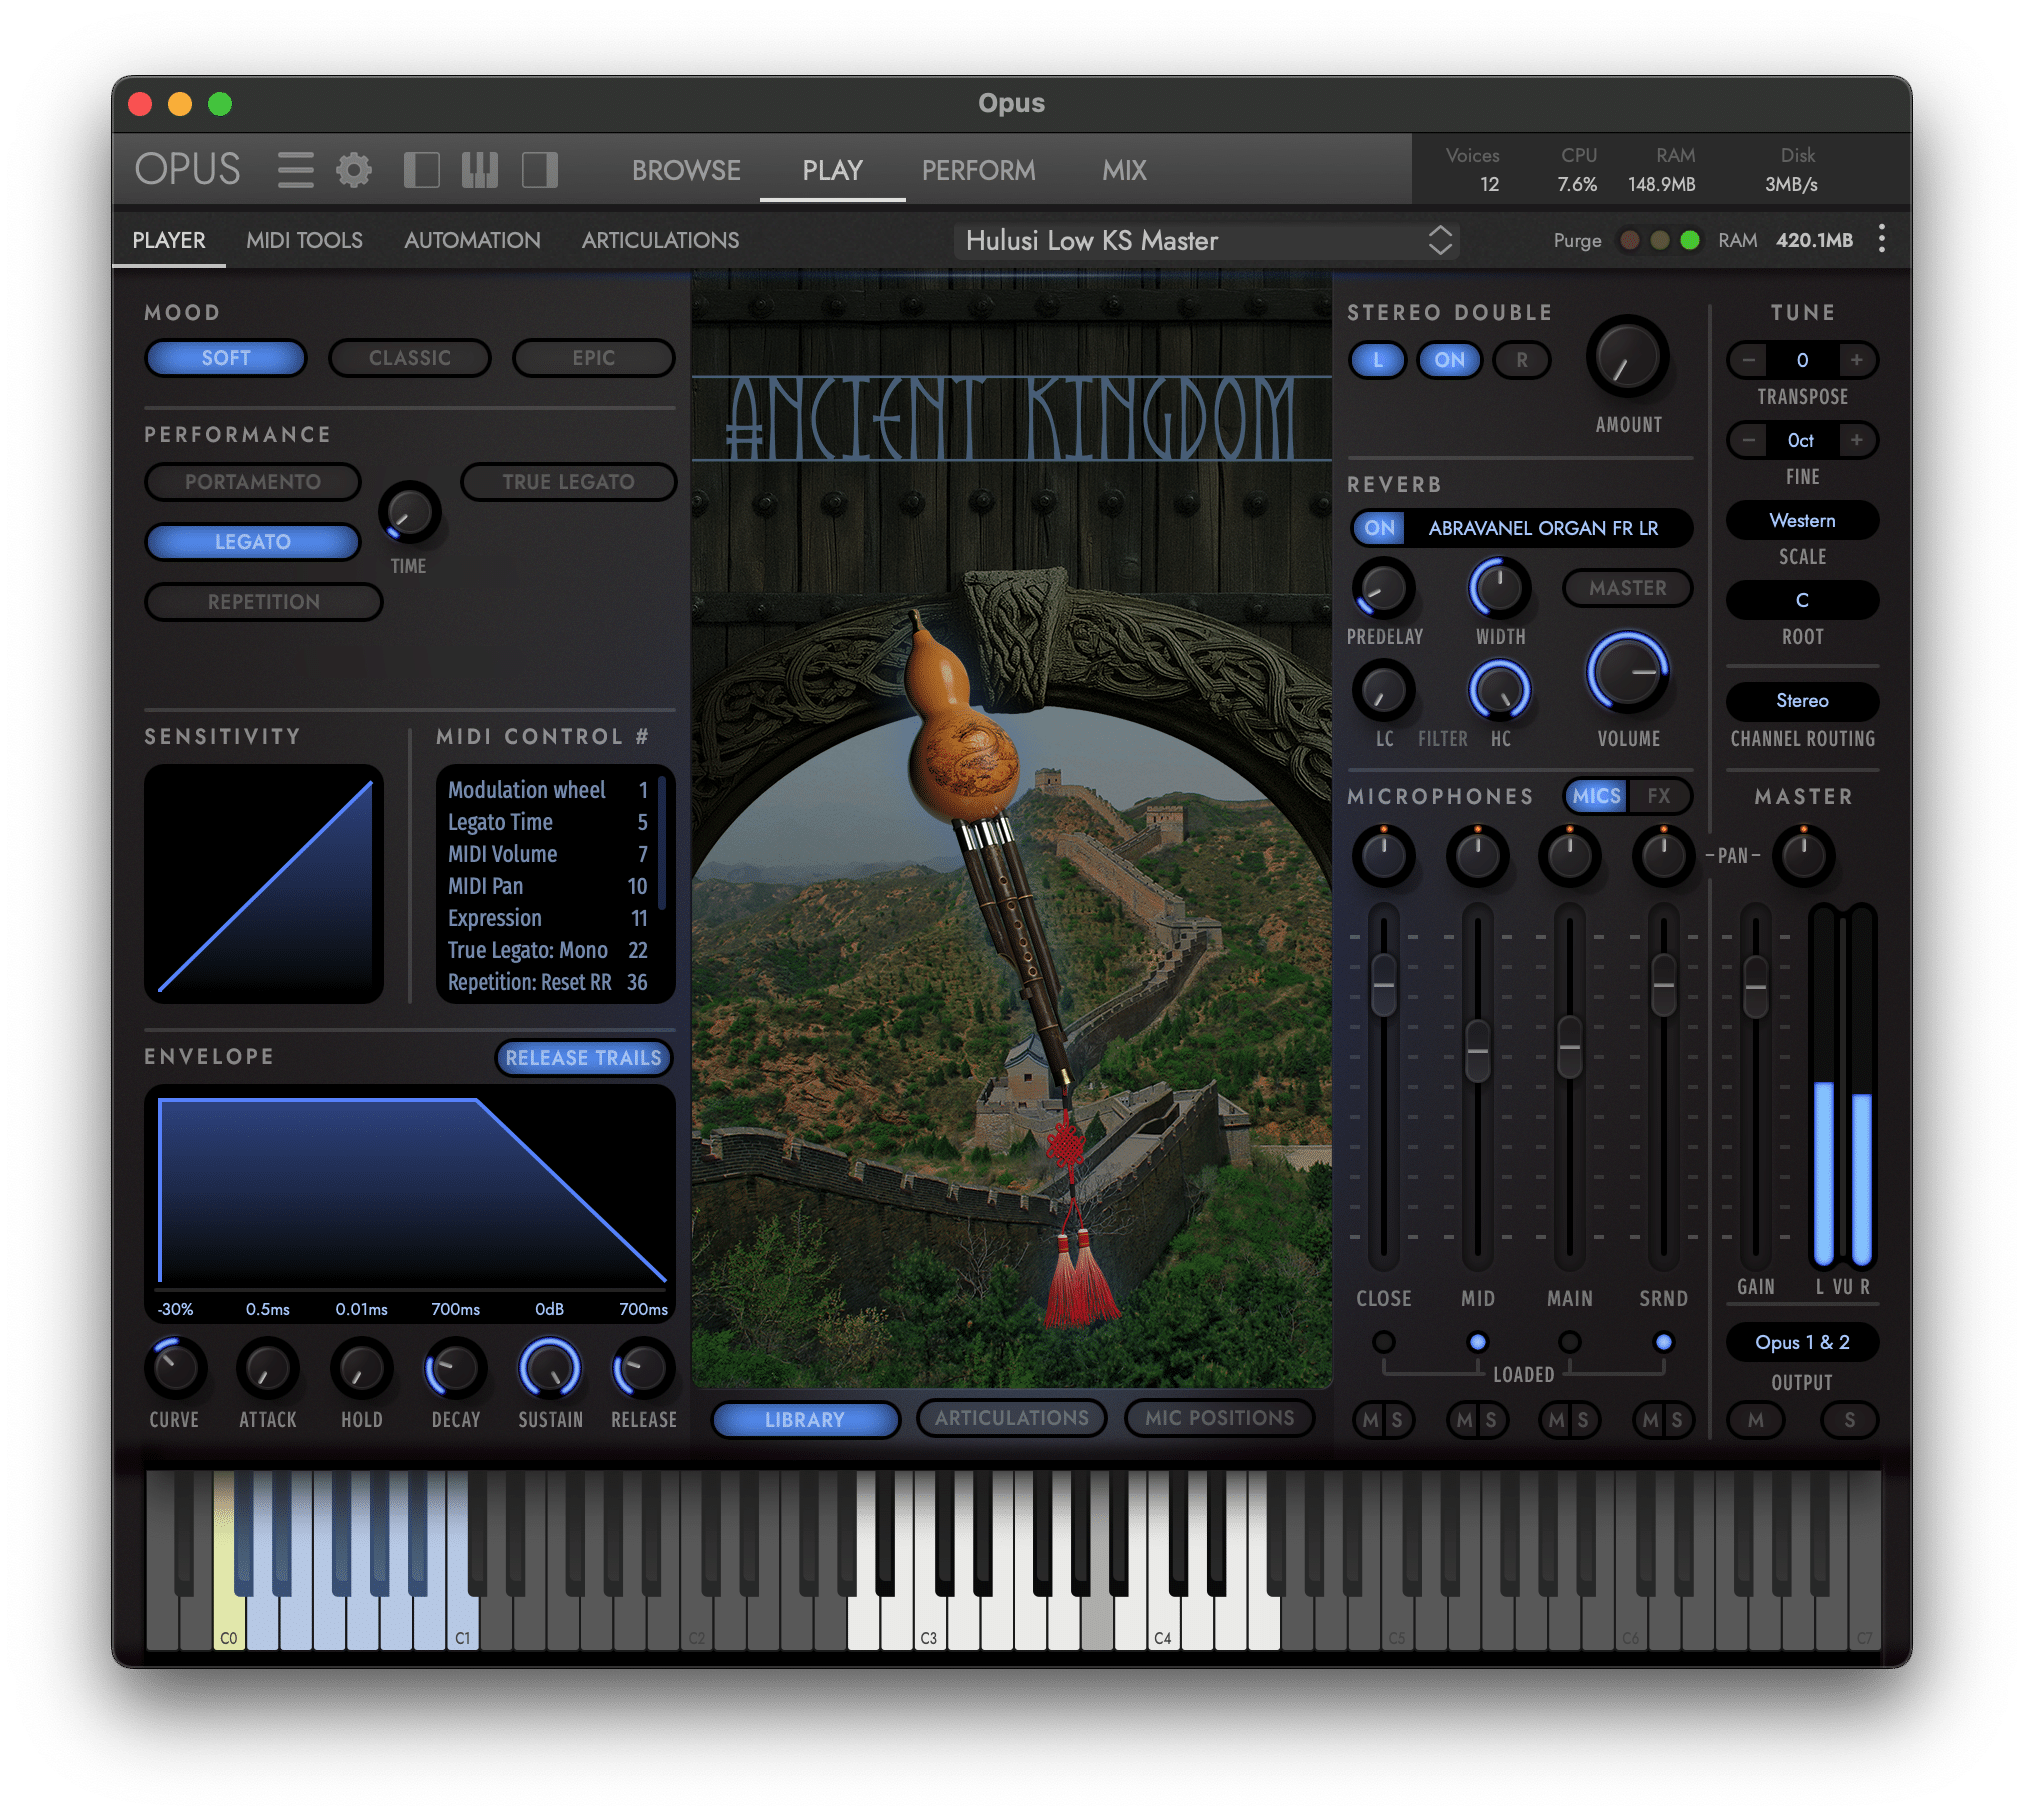Viewport: 2024px width, 1816px height.
Task: Decrease transpose with the minus button
Action: [1748, 360]
